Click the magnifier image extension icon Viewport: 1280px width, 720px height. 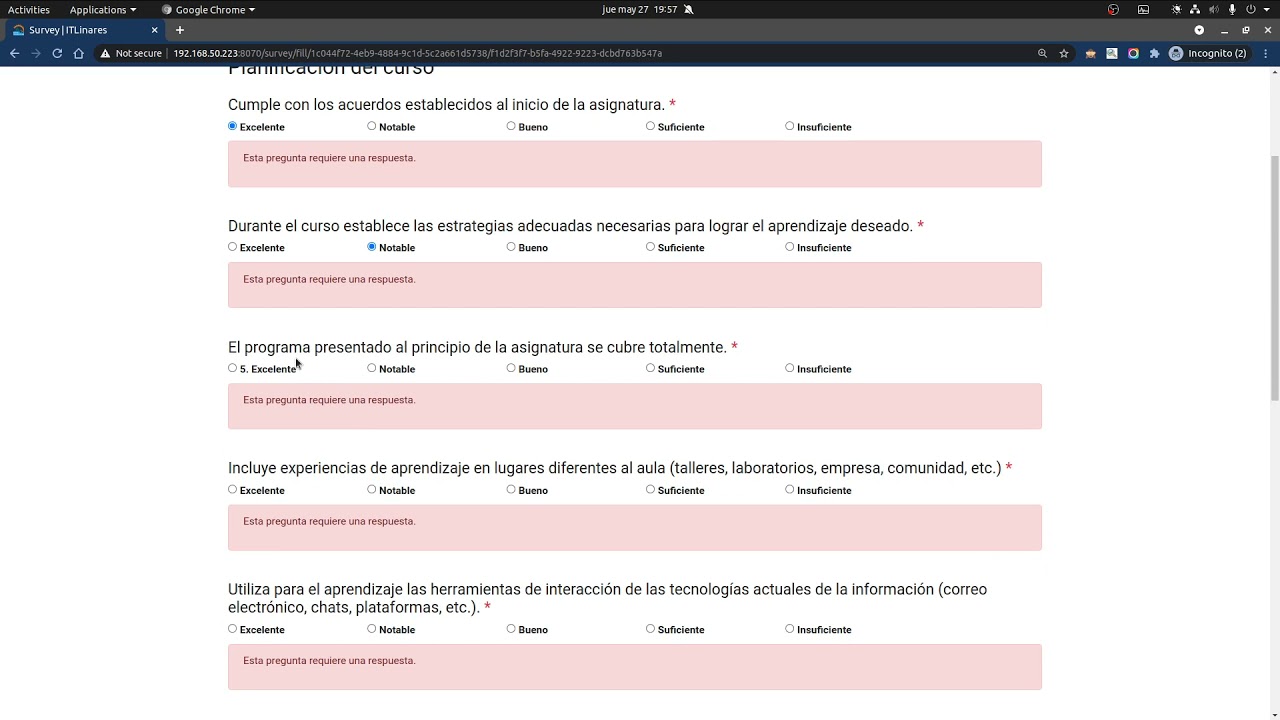coord(1112,53)
